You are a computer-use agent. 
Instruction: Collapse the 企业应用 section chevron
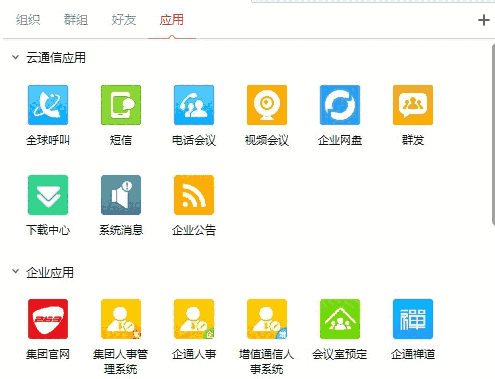click(15, 272)
